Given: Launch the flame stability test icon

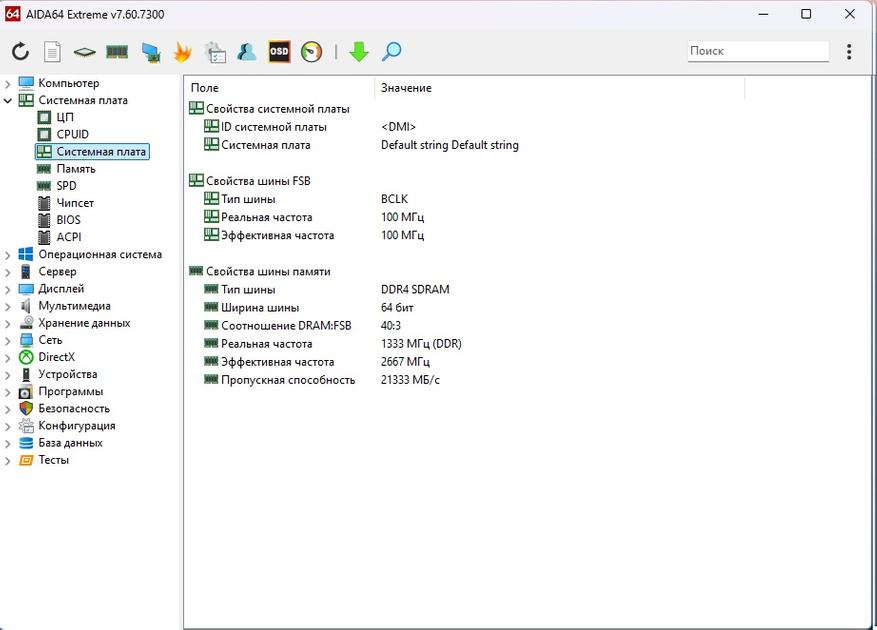Looking at the screenshot, I should click(x=182, y=51).
